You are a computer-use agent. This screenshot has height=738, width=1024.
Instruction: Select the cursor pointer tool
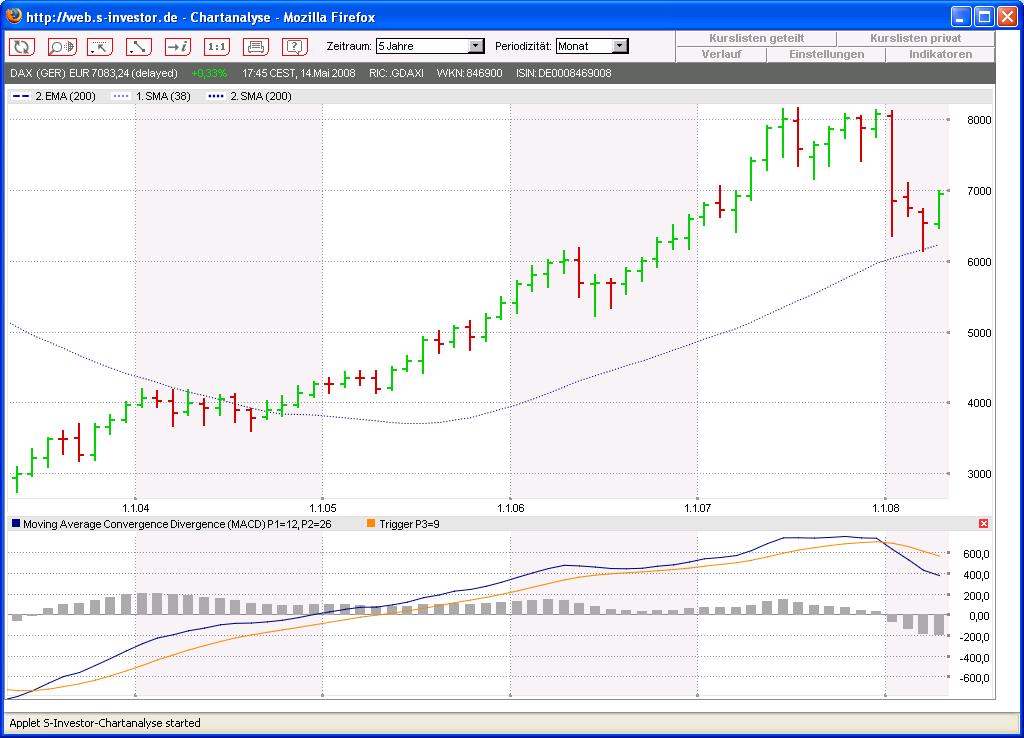(100, 47)
